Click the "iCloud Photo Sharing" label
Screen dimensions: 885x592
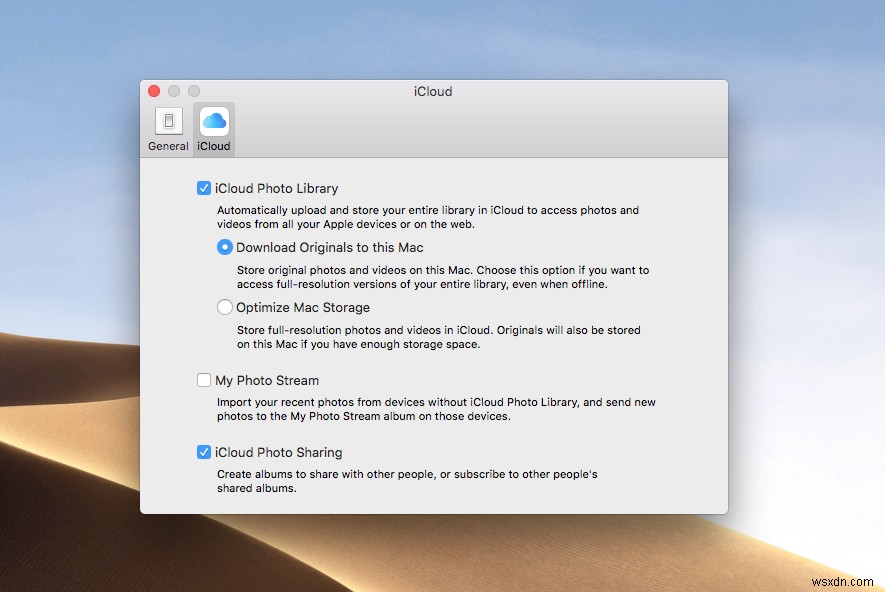pos(279,452)
